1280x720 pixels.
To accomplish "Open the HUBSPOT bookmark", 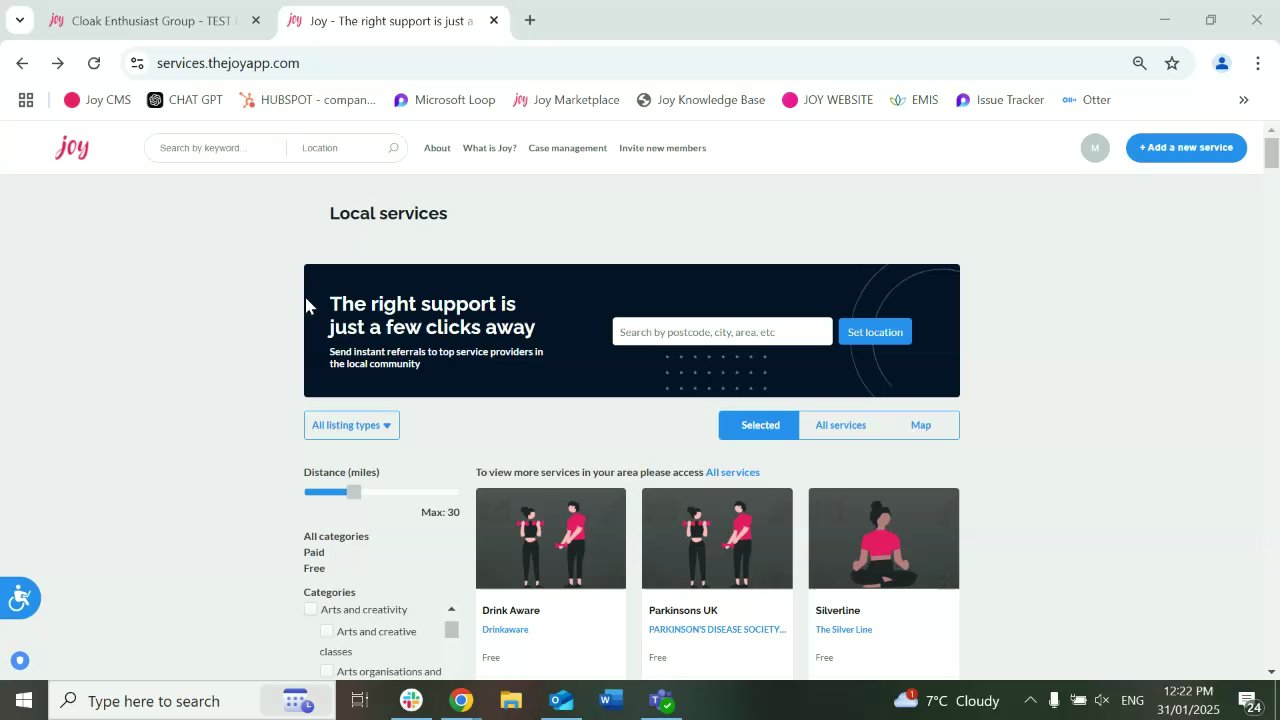I will coord(308,100).
